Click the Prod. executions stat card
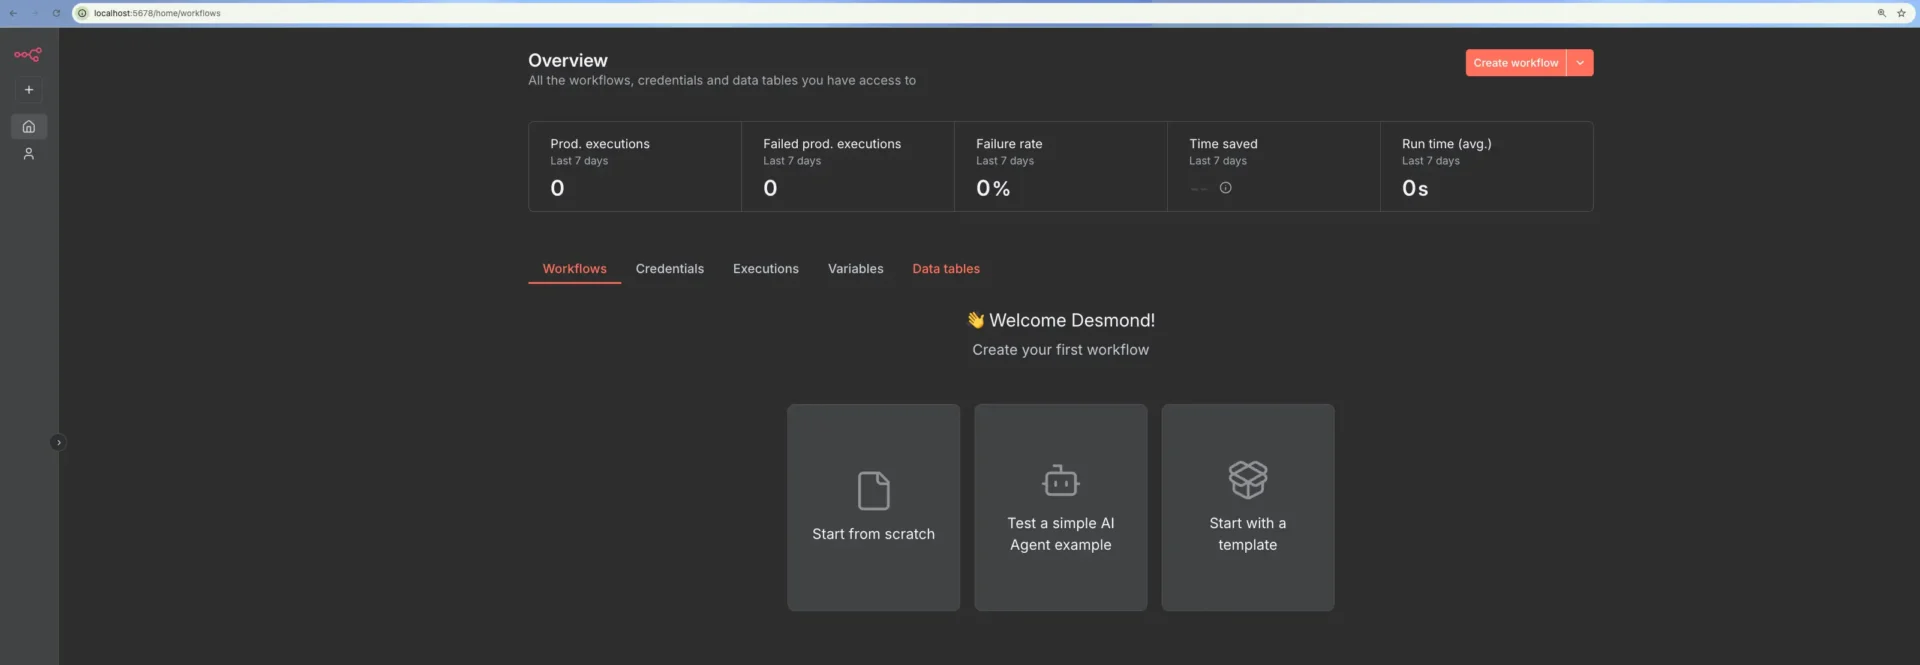 click(x=635, y=166)
